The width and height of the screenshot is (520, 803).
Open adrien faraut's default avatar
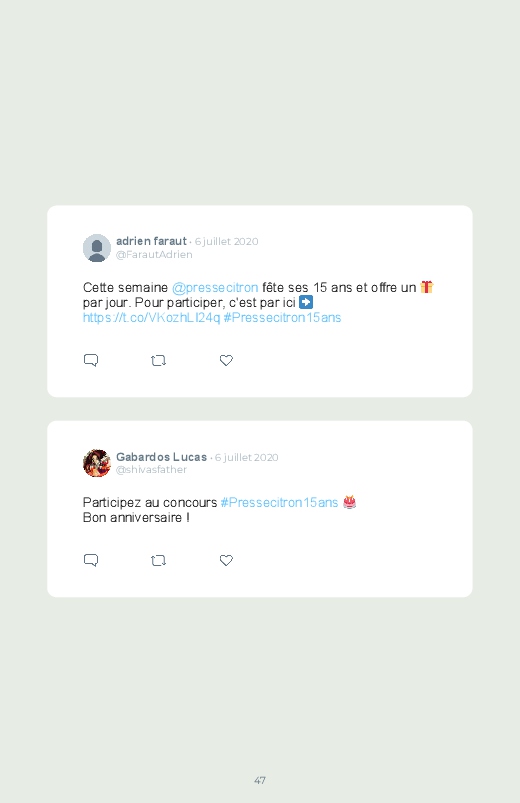pos(97,248)
